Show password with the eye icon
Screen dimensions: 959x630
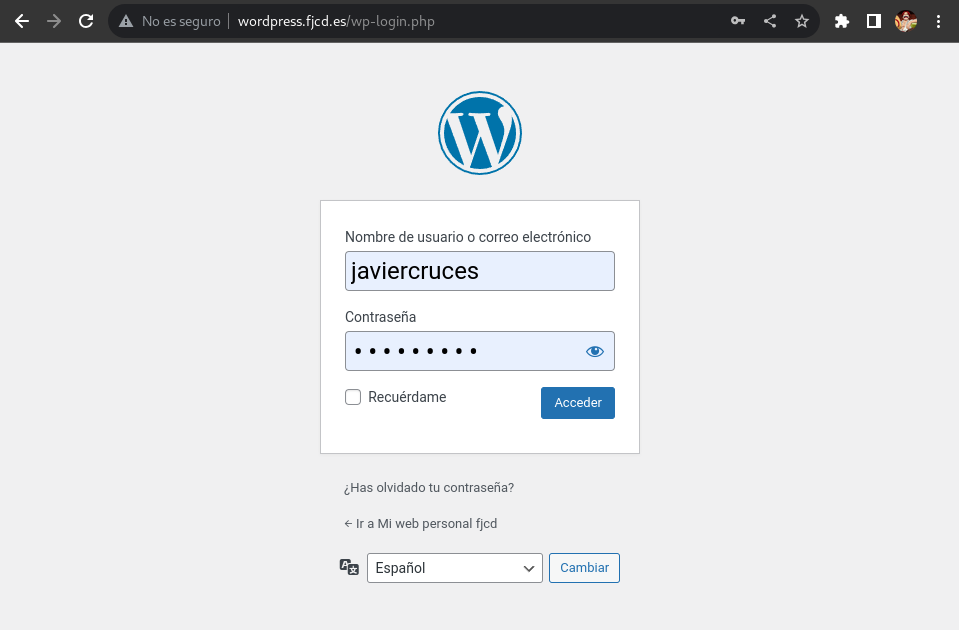coord(594,351)
